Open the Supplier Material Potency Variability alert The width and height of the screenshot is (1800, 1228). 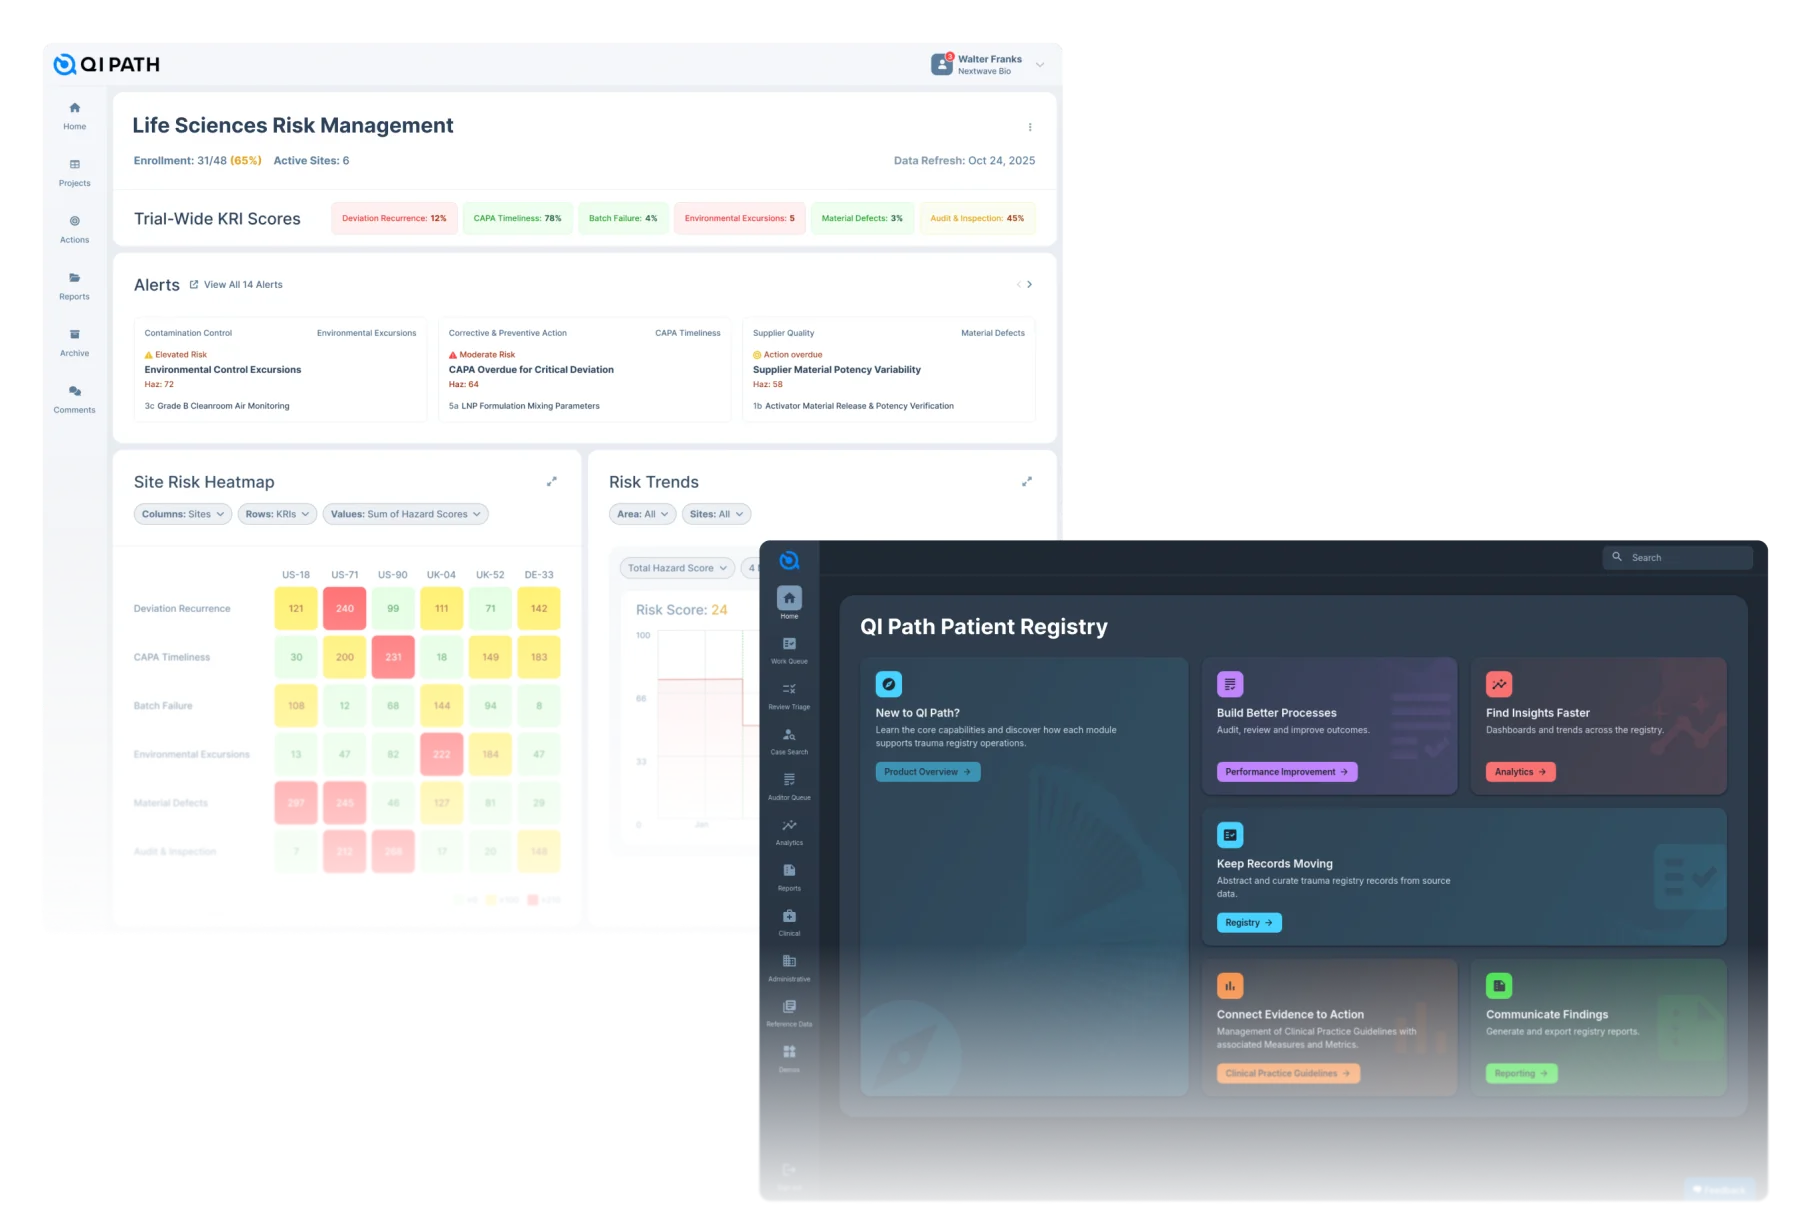[889, 370]
